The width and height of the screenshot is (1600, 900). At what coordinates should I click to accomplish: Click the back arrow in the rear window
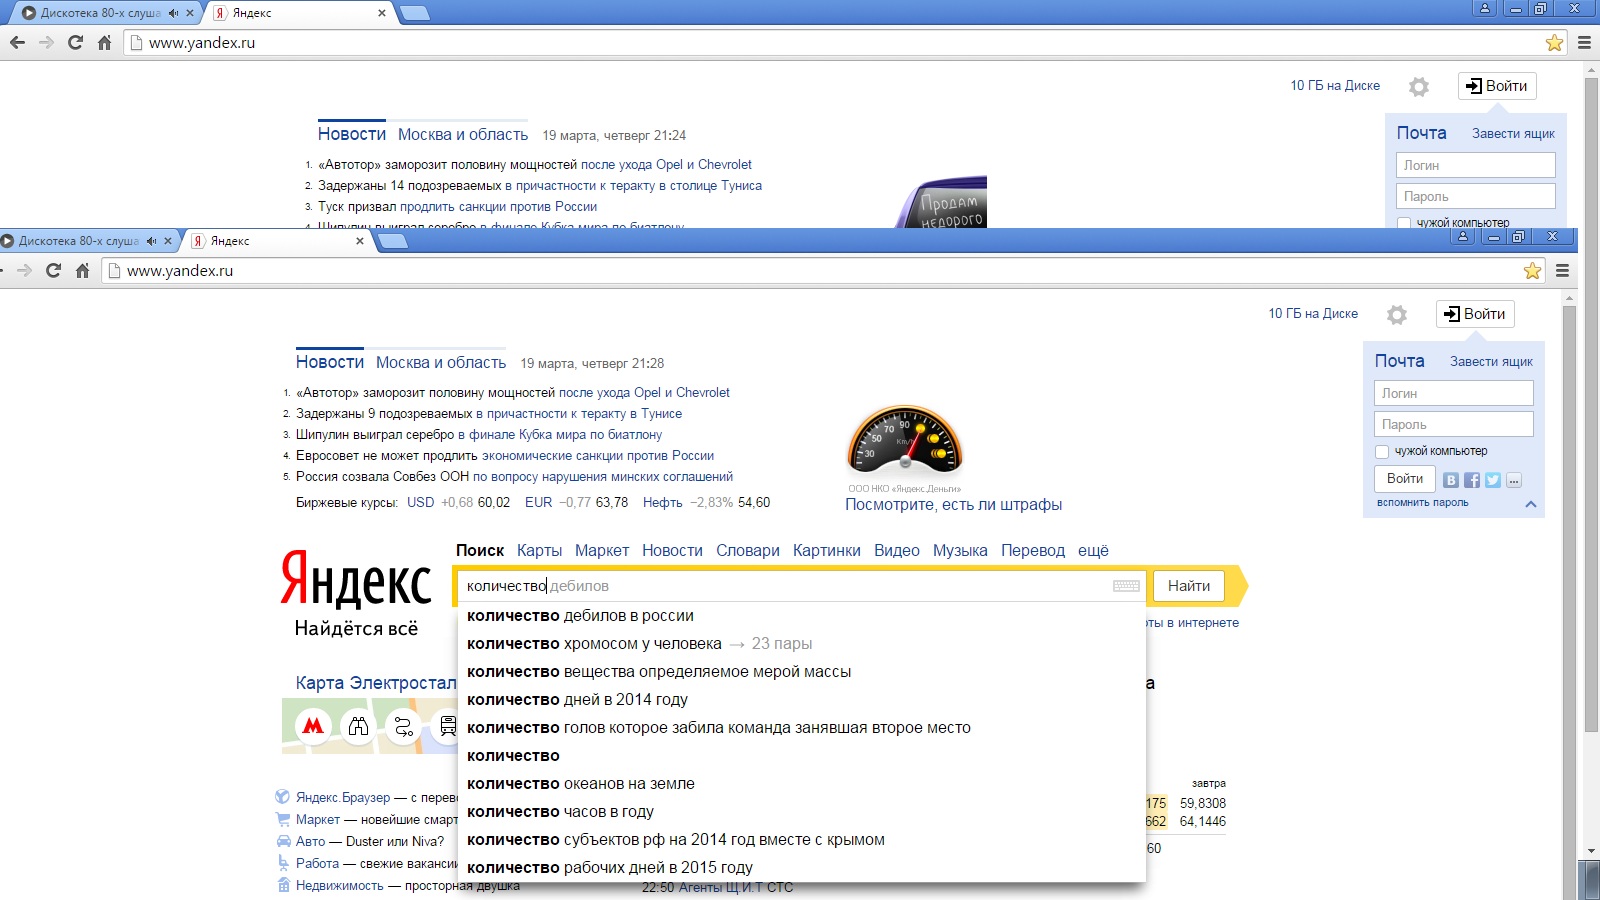pyautogui.click(x=17, y=42)
